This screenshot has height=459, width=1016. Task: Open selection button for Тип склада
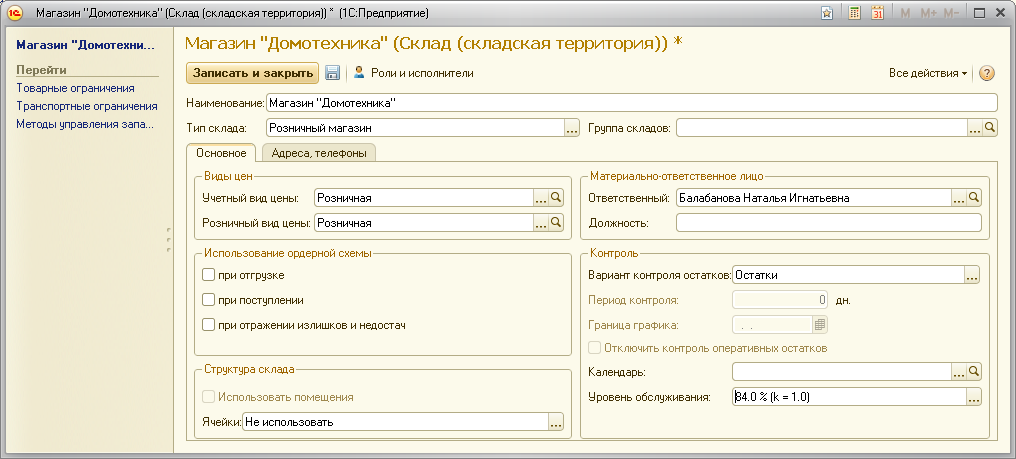pos(572,128)
